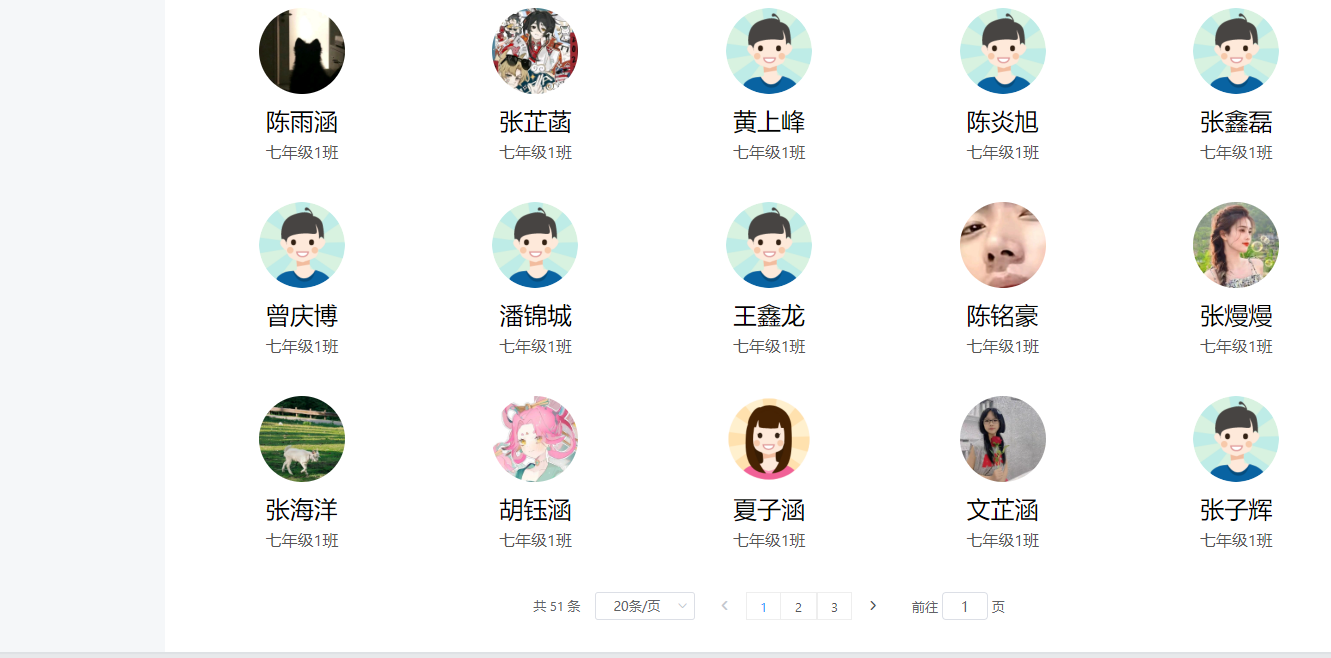Open 张熳熳's girl photo avatar
This screenshot has height=658, width=1331.
1236,245
